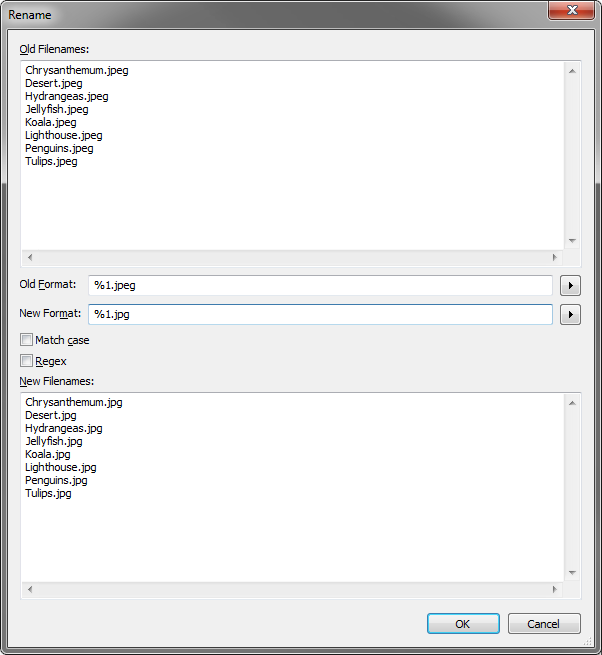Image resolution: width=602 pixels, height=655 pixels.
Task: Enable the Match case checkbox
Action: 26,340
